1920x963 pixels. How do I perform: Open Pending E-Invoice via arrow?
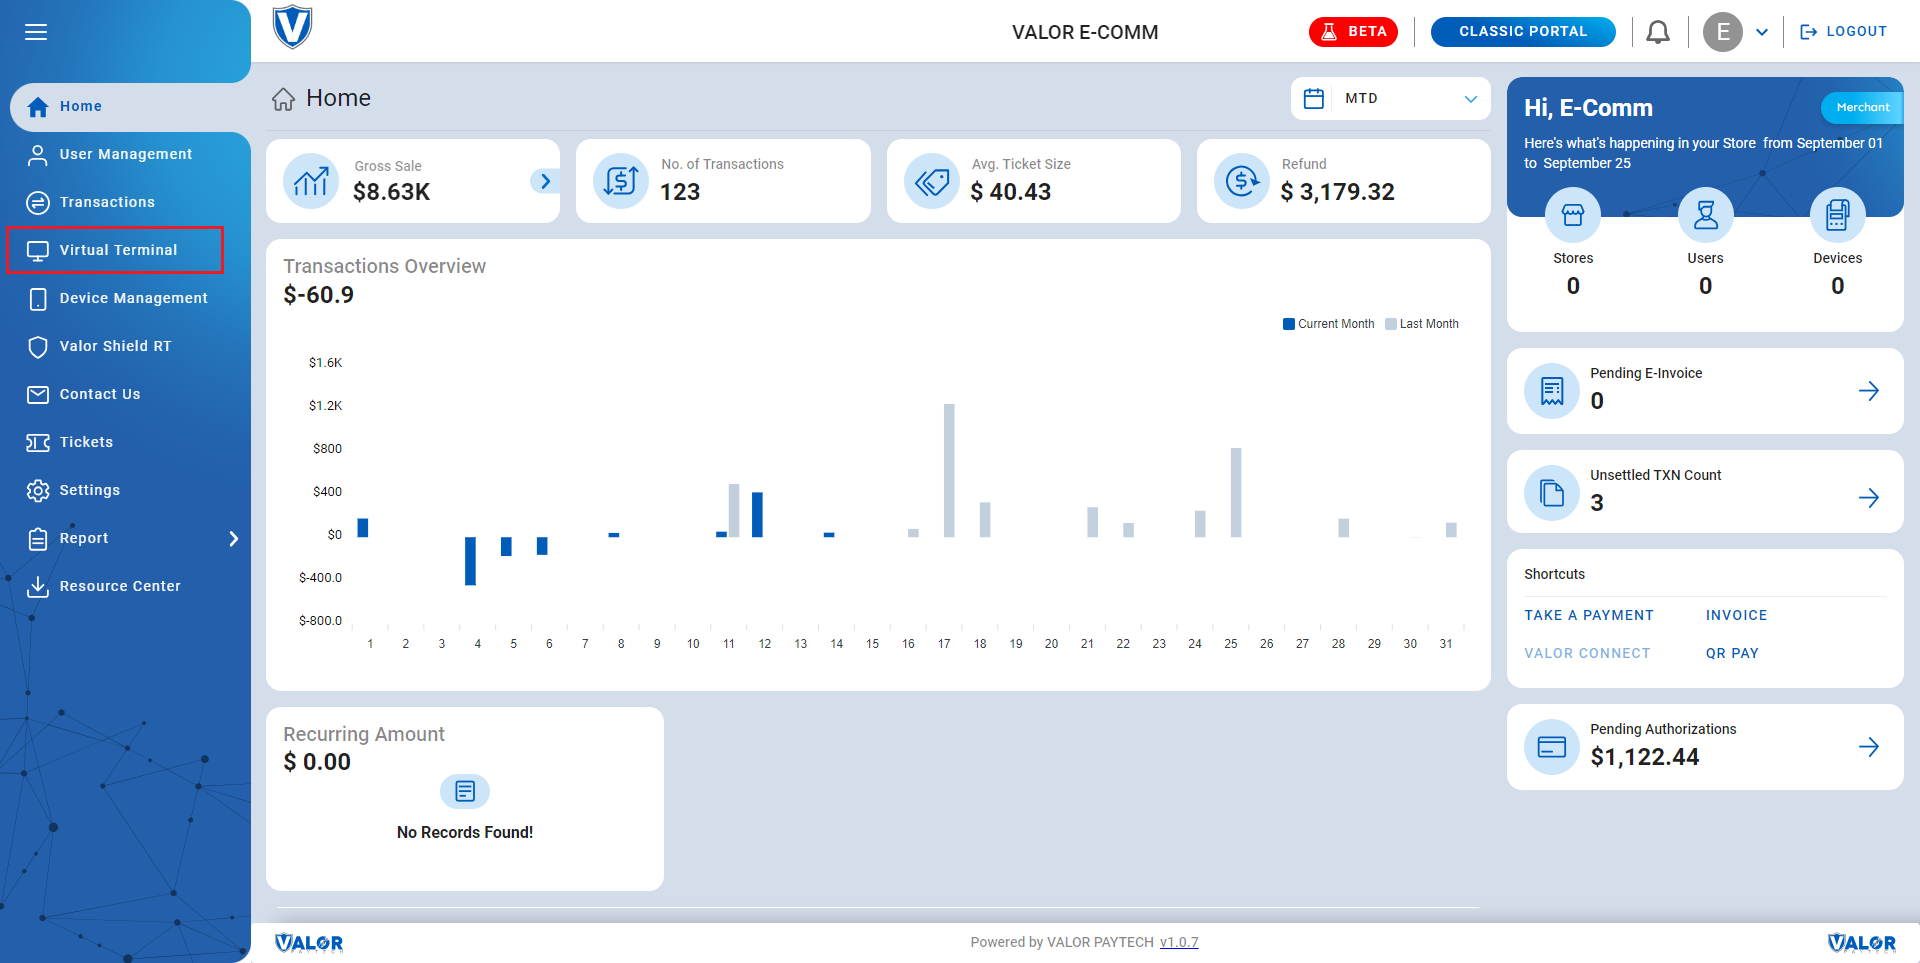click(x=1869, y=391)
